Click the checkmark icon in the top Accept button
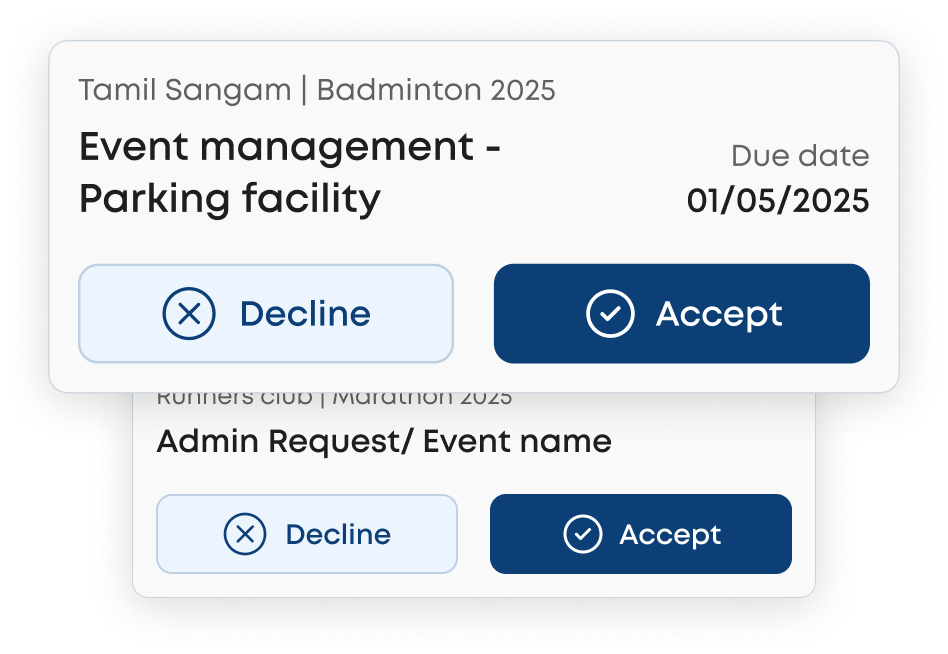948x654 pixels. (610, 314)
